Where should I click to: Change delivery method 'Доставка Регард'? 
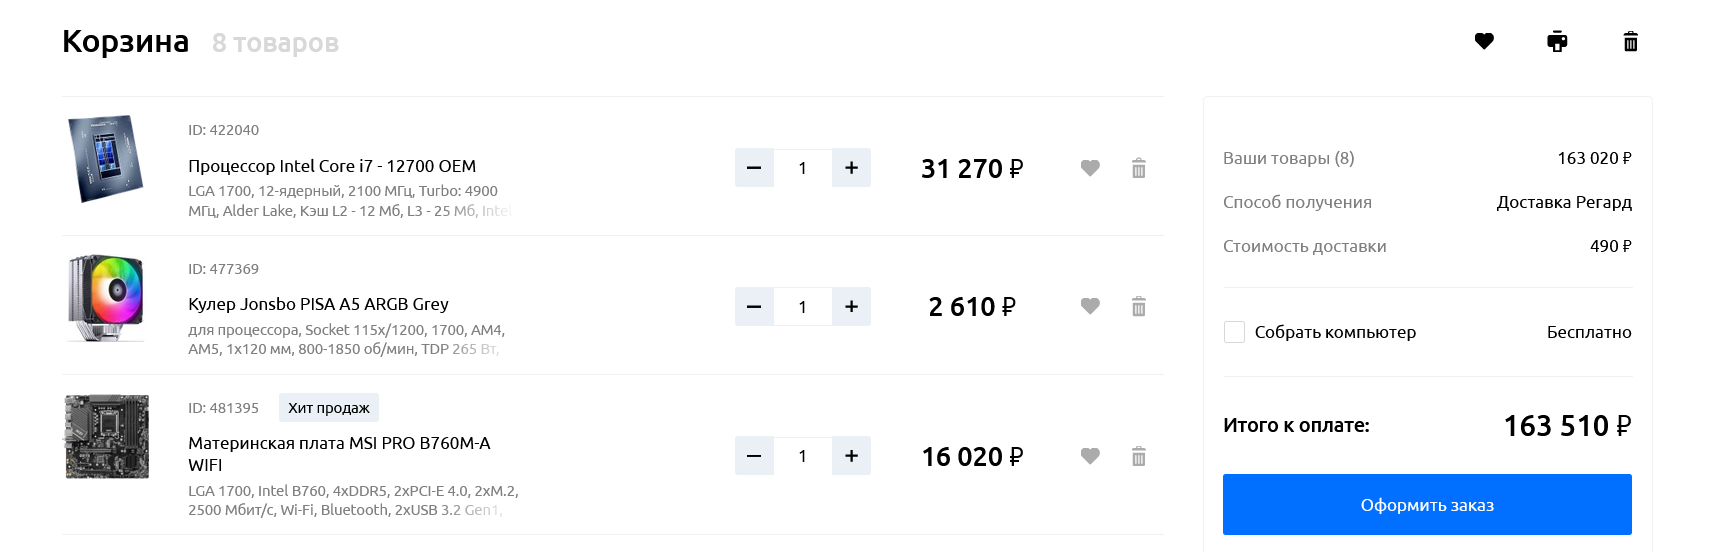(1563, 202)
